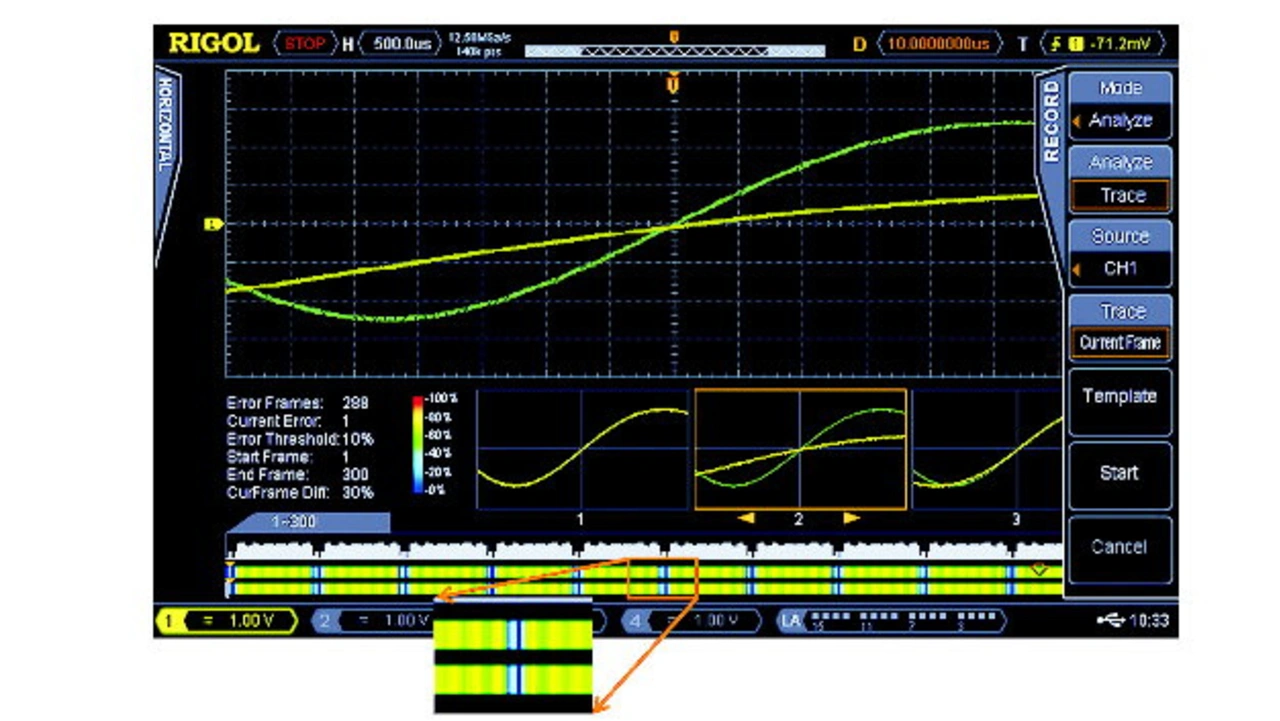
Task: Click the channel 1 ground marker at left edge
Action: click(x=213, y=225)
